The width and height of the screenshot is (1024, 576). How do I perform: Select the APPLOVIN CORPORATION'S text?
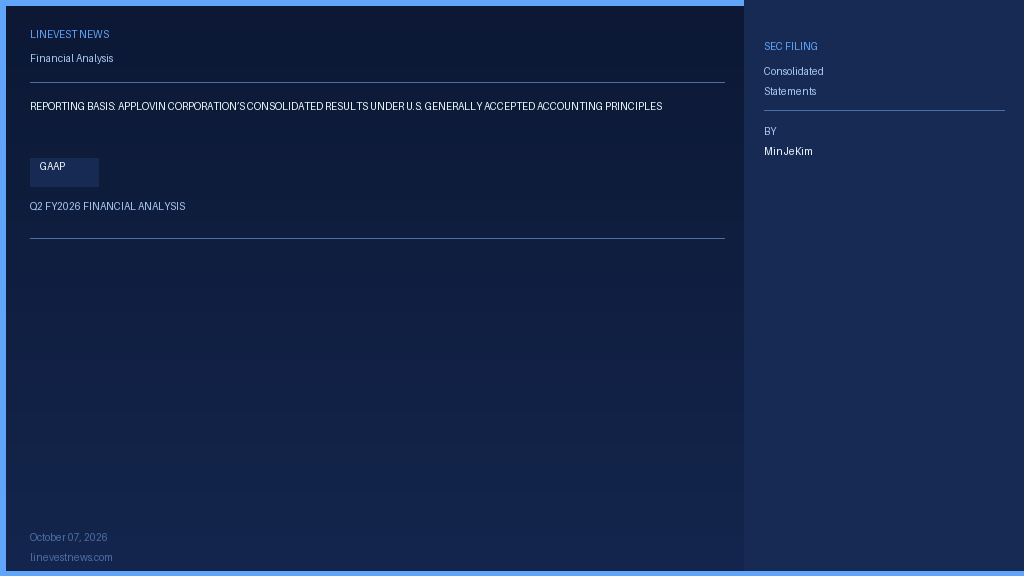[x=182, y=106]
